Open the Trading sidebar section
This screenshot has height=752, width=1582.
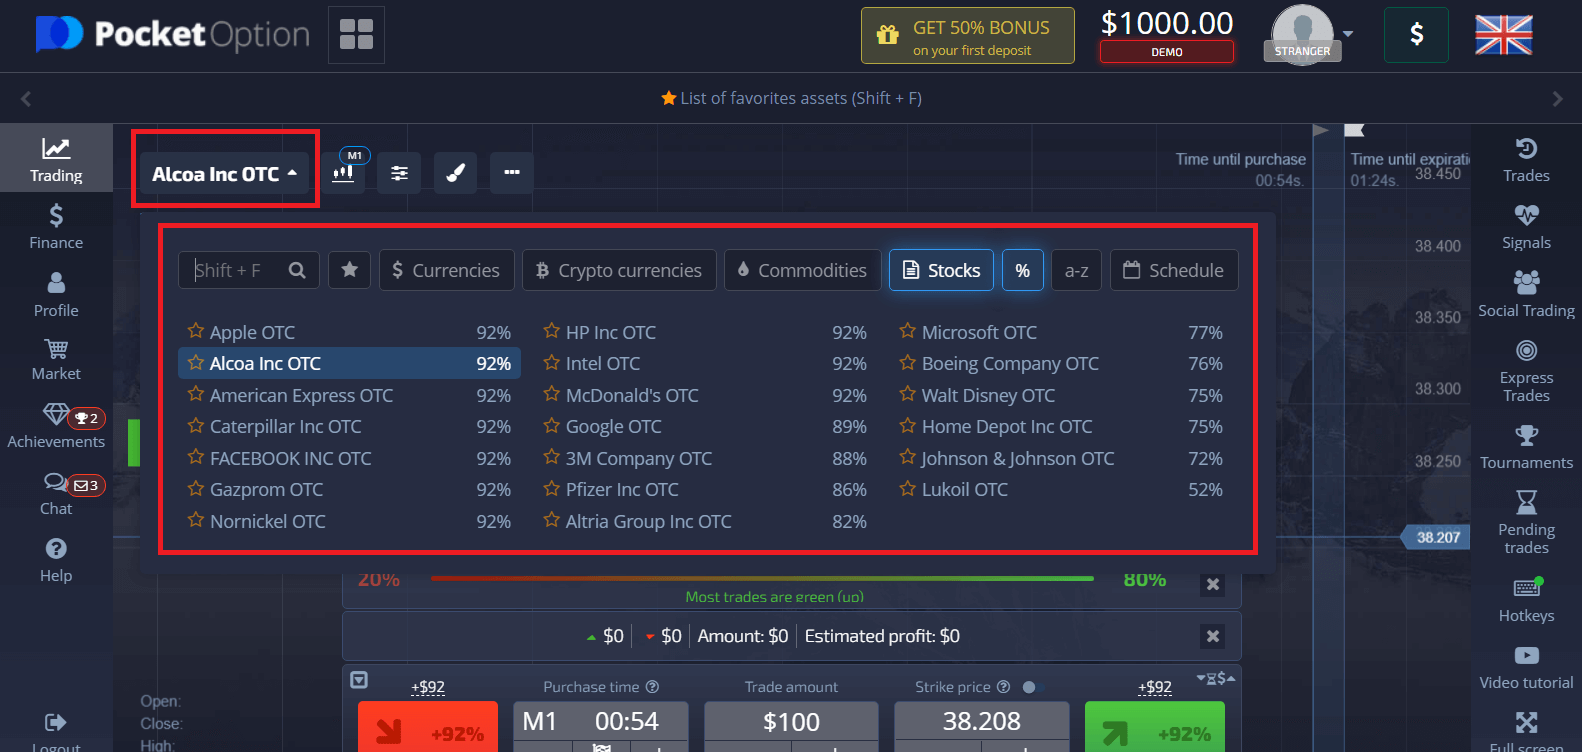(x=56, y=159)
